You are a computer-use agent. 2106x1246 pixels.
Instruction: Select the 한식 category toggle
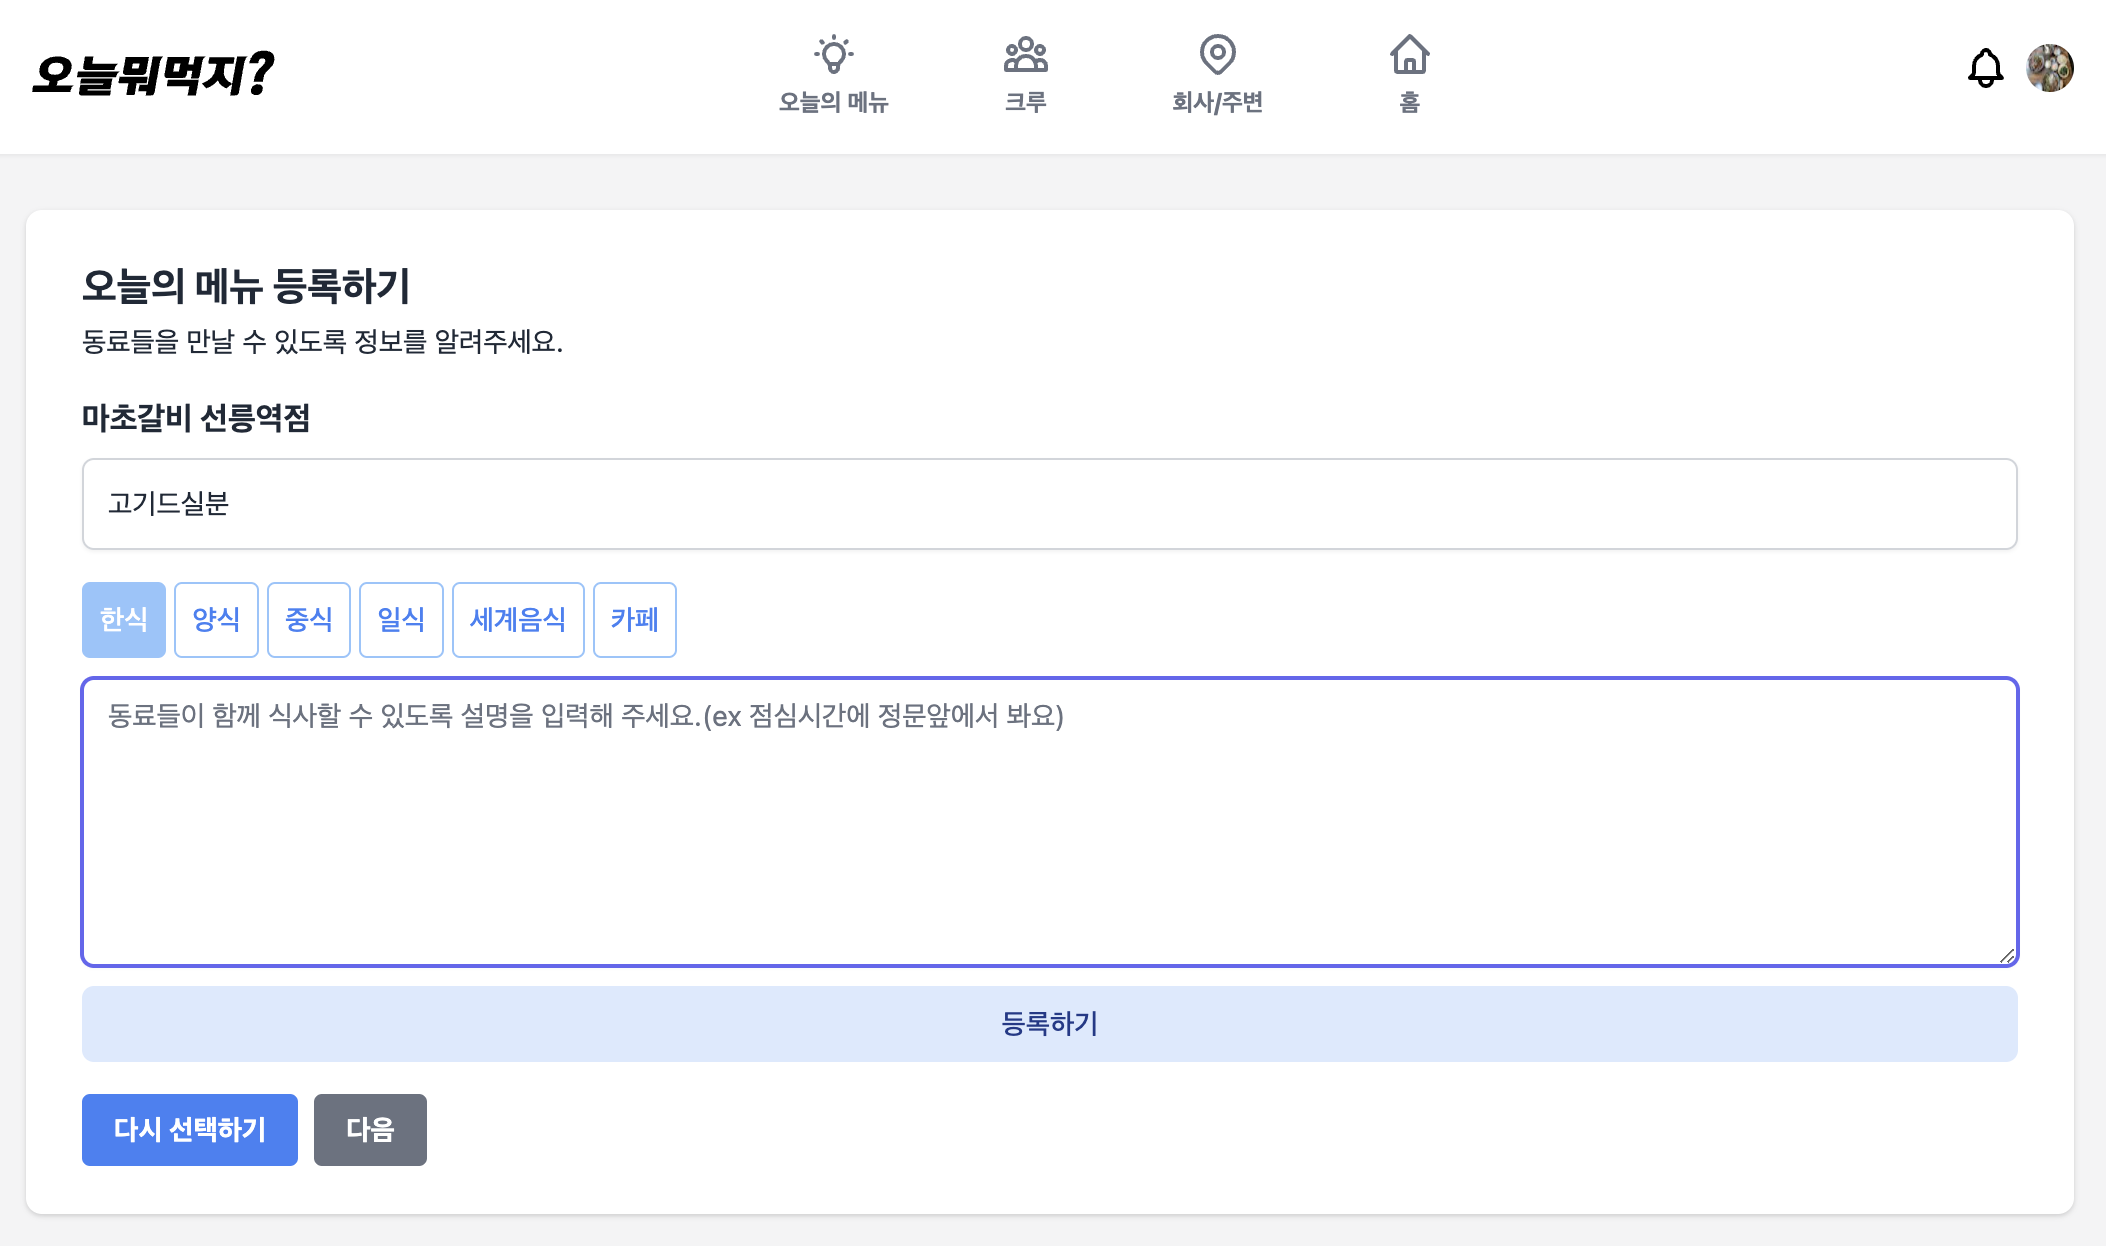(x=124, y=620)
